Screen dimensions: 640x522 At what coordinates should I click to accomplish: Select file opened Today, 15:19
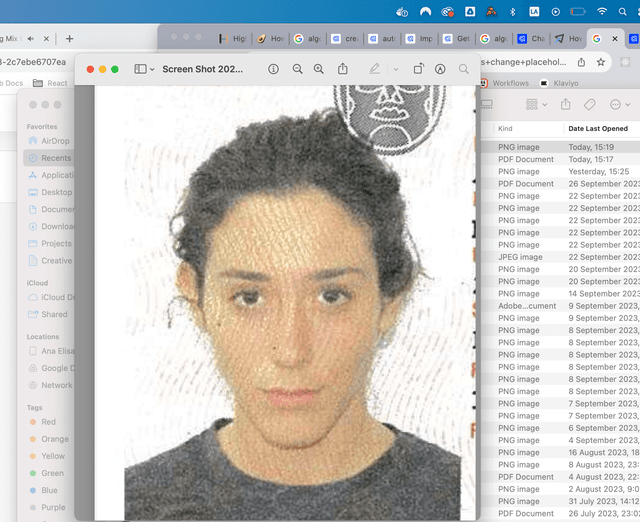560,147
